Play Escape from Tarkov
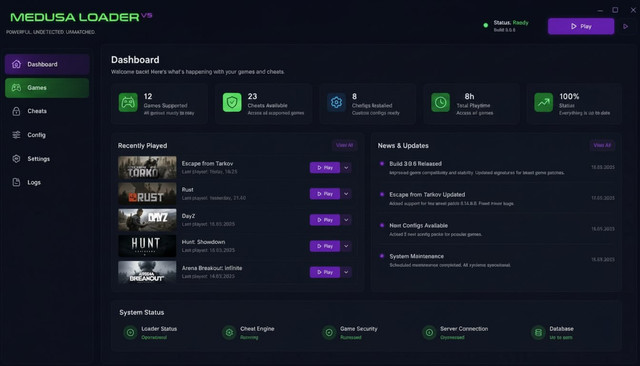Image resolution: width=640 pixels, height=366 pixels. (325, 168)
